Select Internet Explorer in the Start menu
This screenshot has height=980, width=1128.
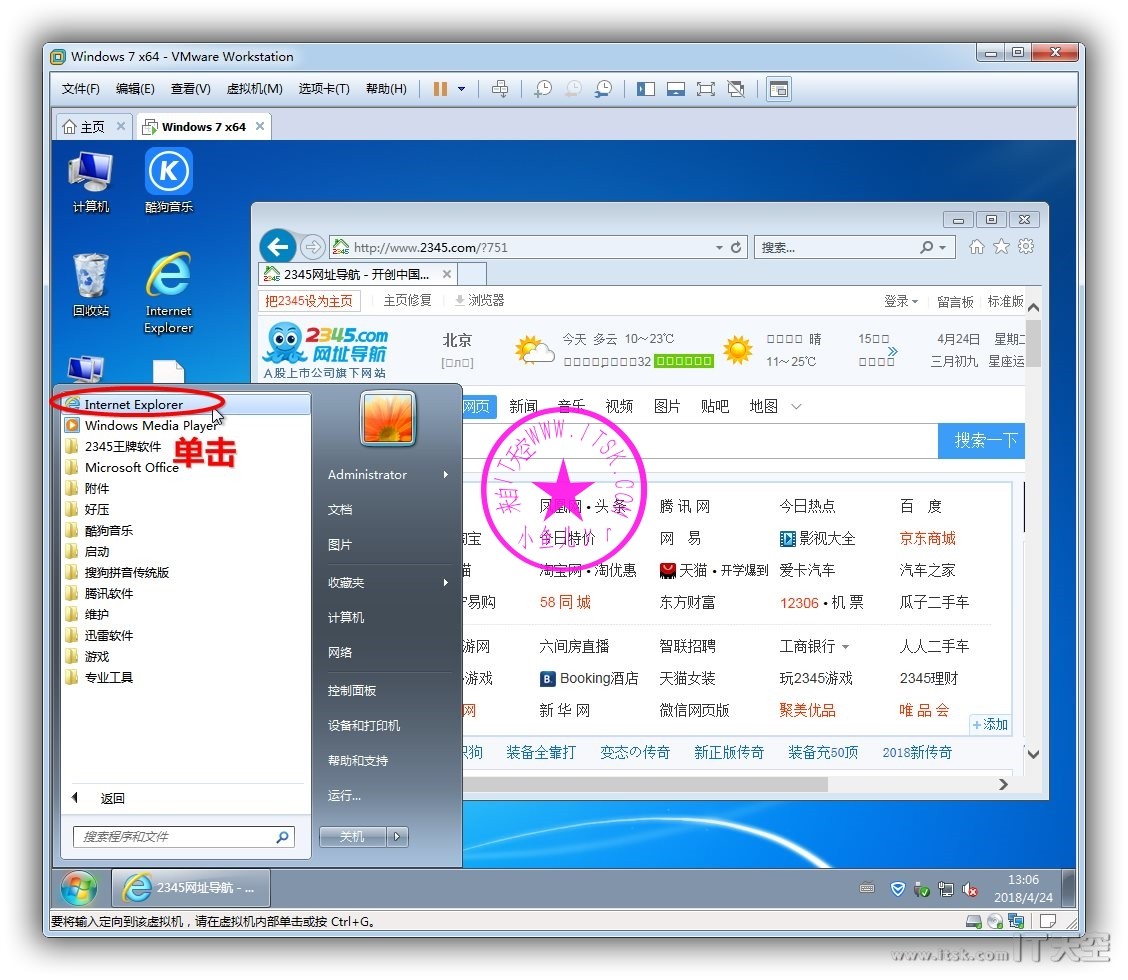(134, 404)
